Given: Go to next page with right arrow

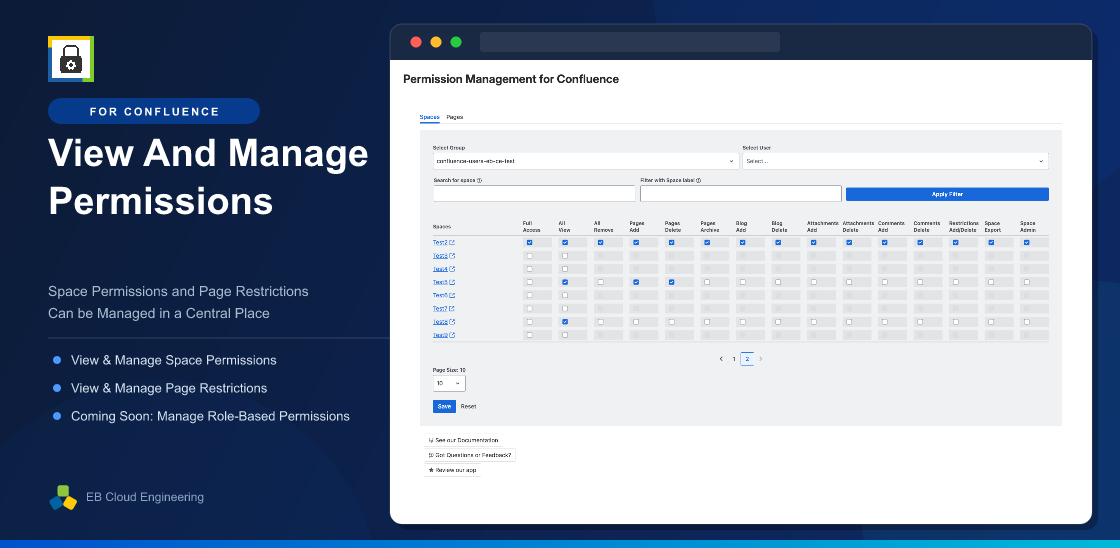Looking at the screenshot, I should point(760,359).
